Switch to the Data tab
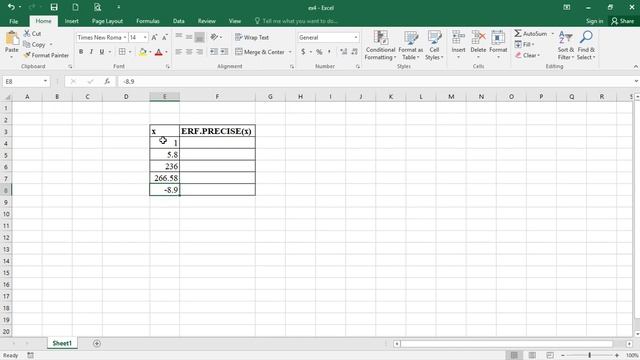The image size is (640, 360). [x=178, y=21]
